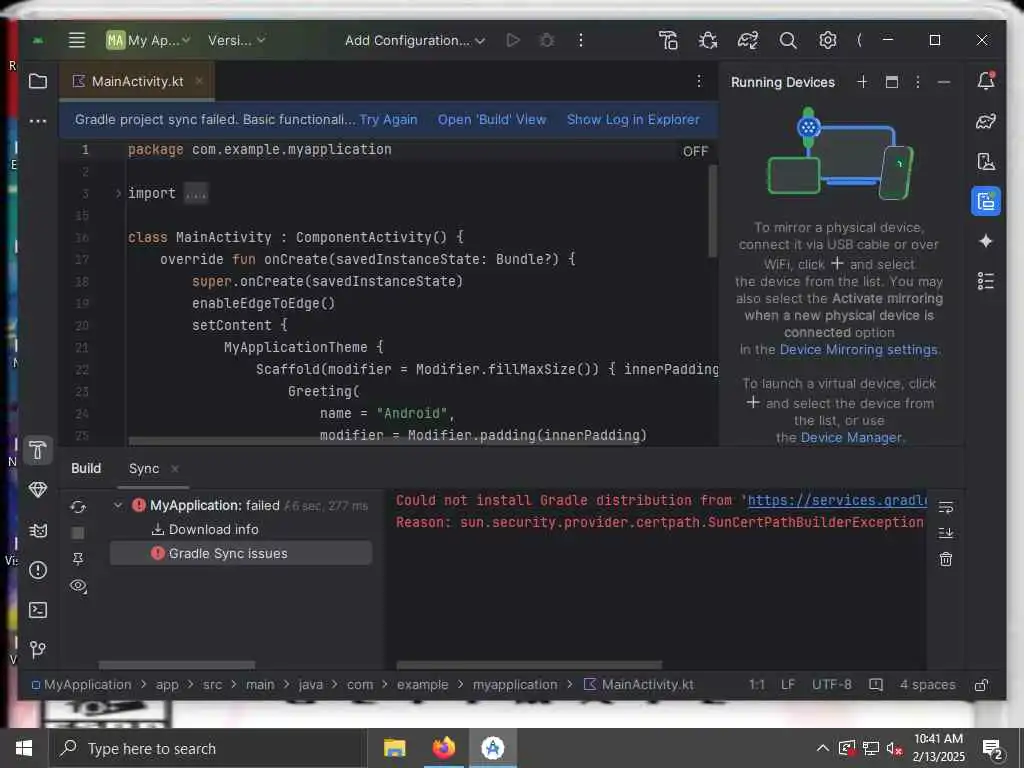This screenshot has height=768, width=1024.
Task: Open Device Explorer sidebar icon
Action: pyautogui.click(x=986, y=162)
